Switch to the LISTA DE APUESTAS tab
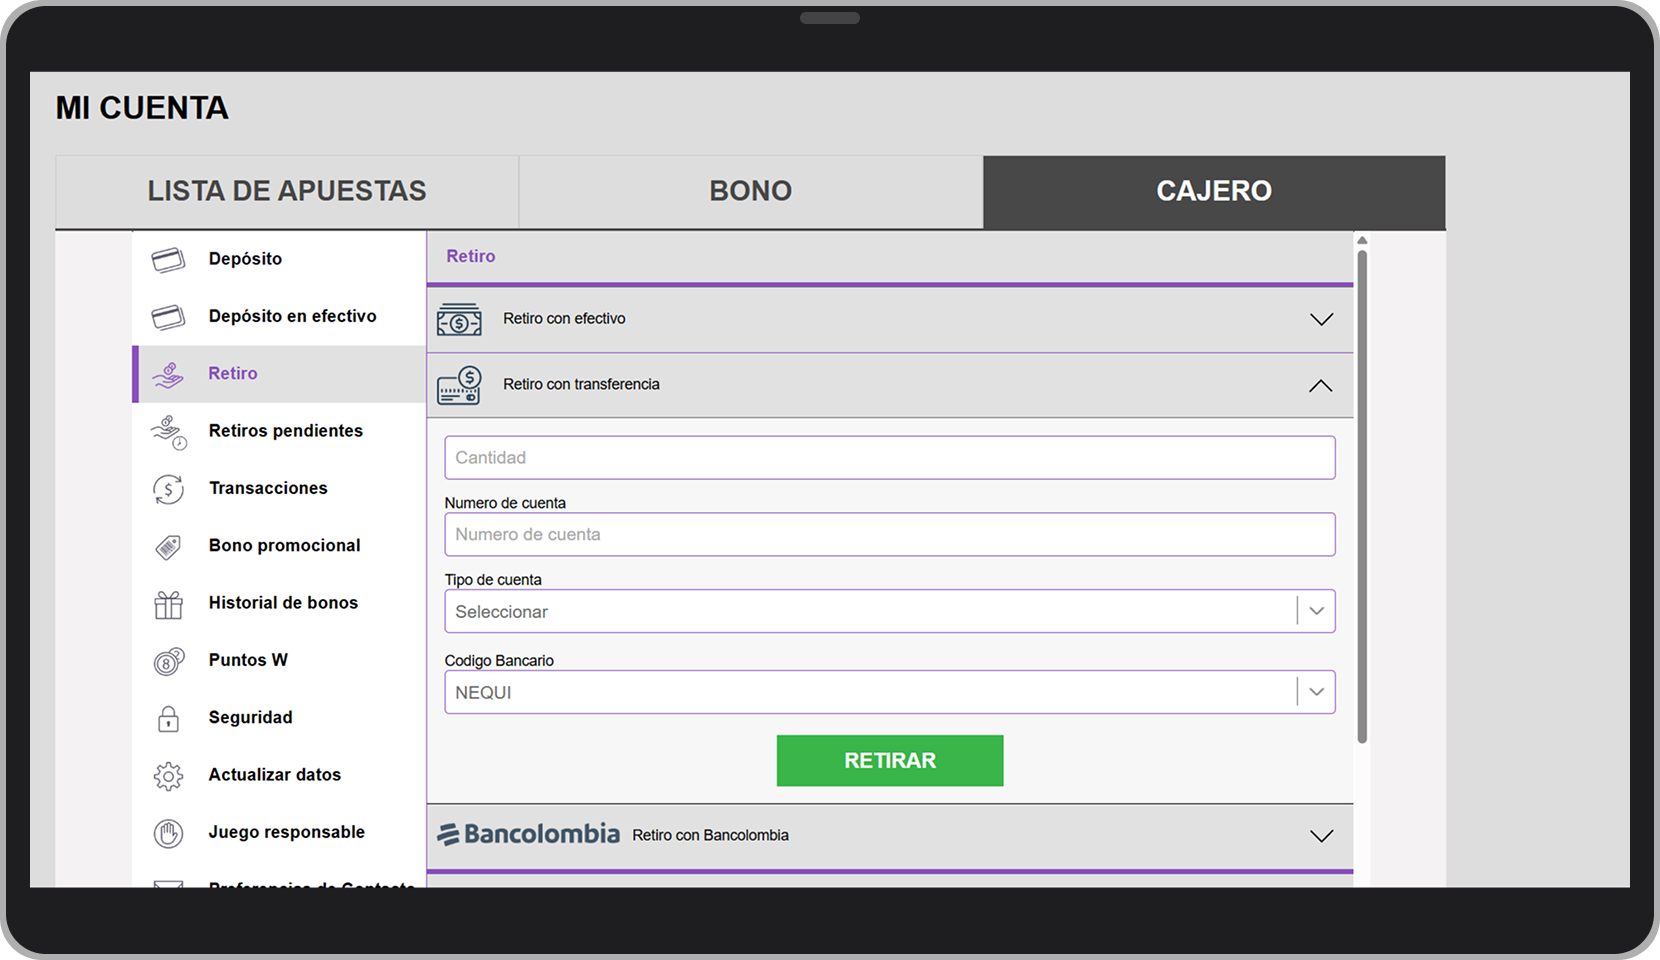This screenshot has width=1660, height=960. tap(287, 191)
